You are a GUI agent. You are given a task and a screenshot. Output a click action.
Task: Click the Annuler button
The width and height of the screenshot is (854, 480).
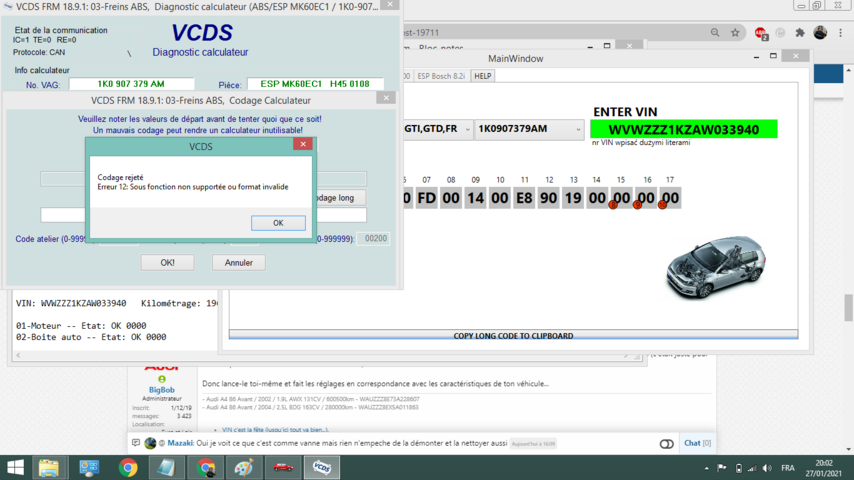239,263
